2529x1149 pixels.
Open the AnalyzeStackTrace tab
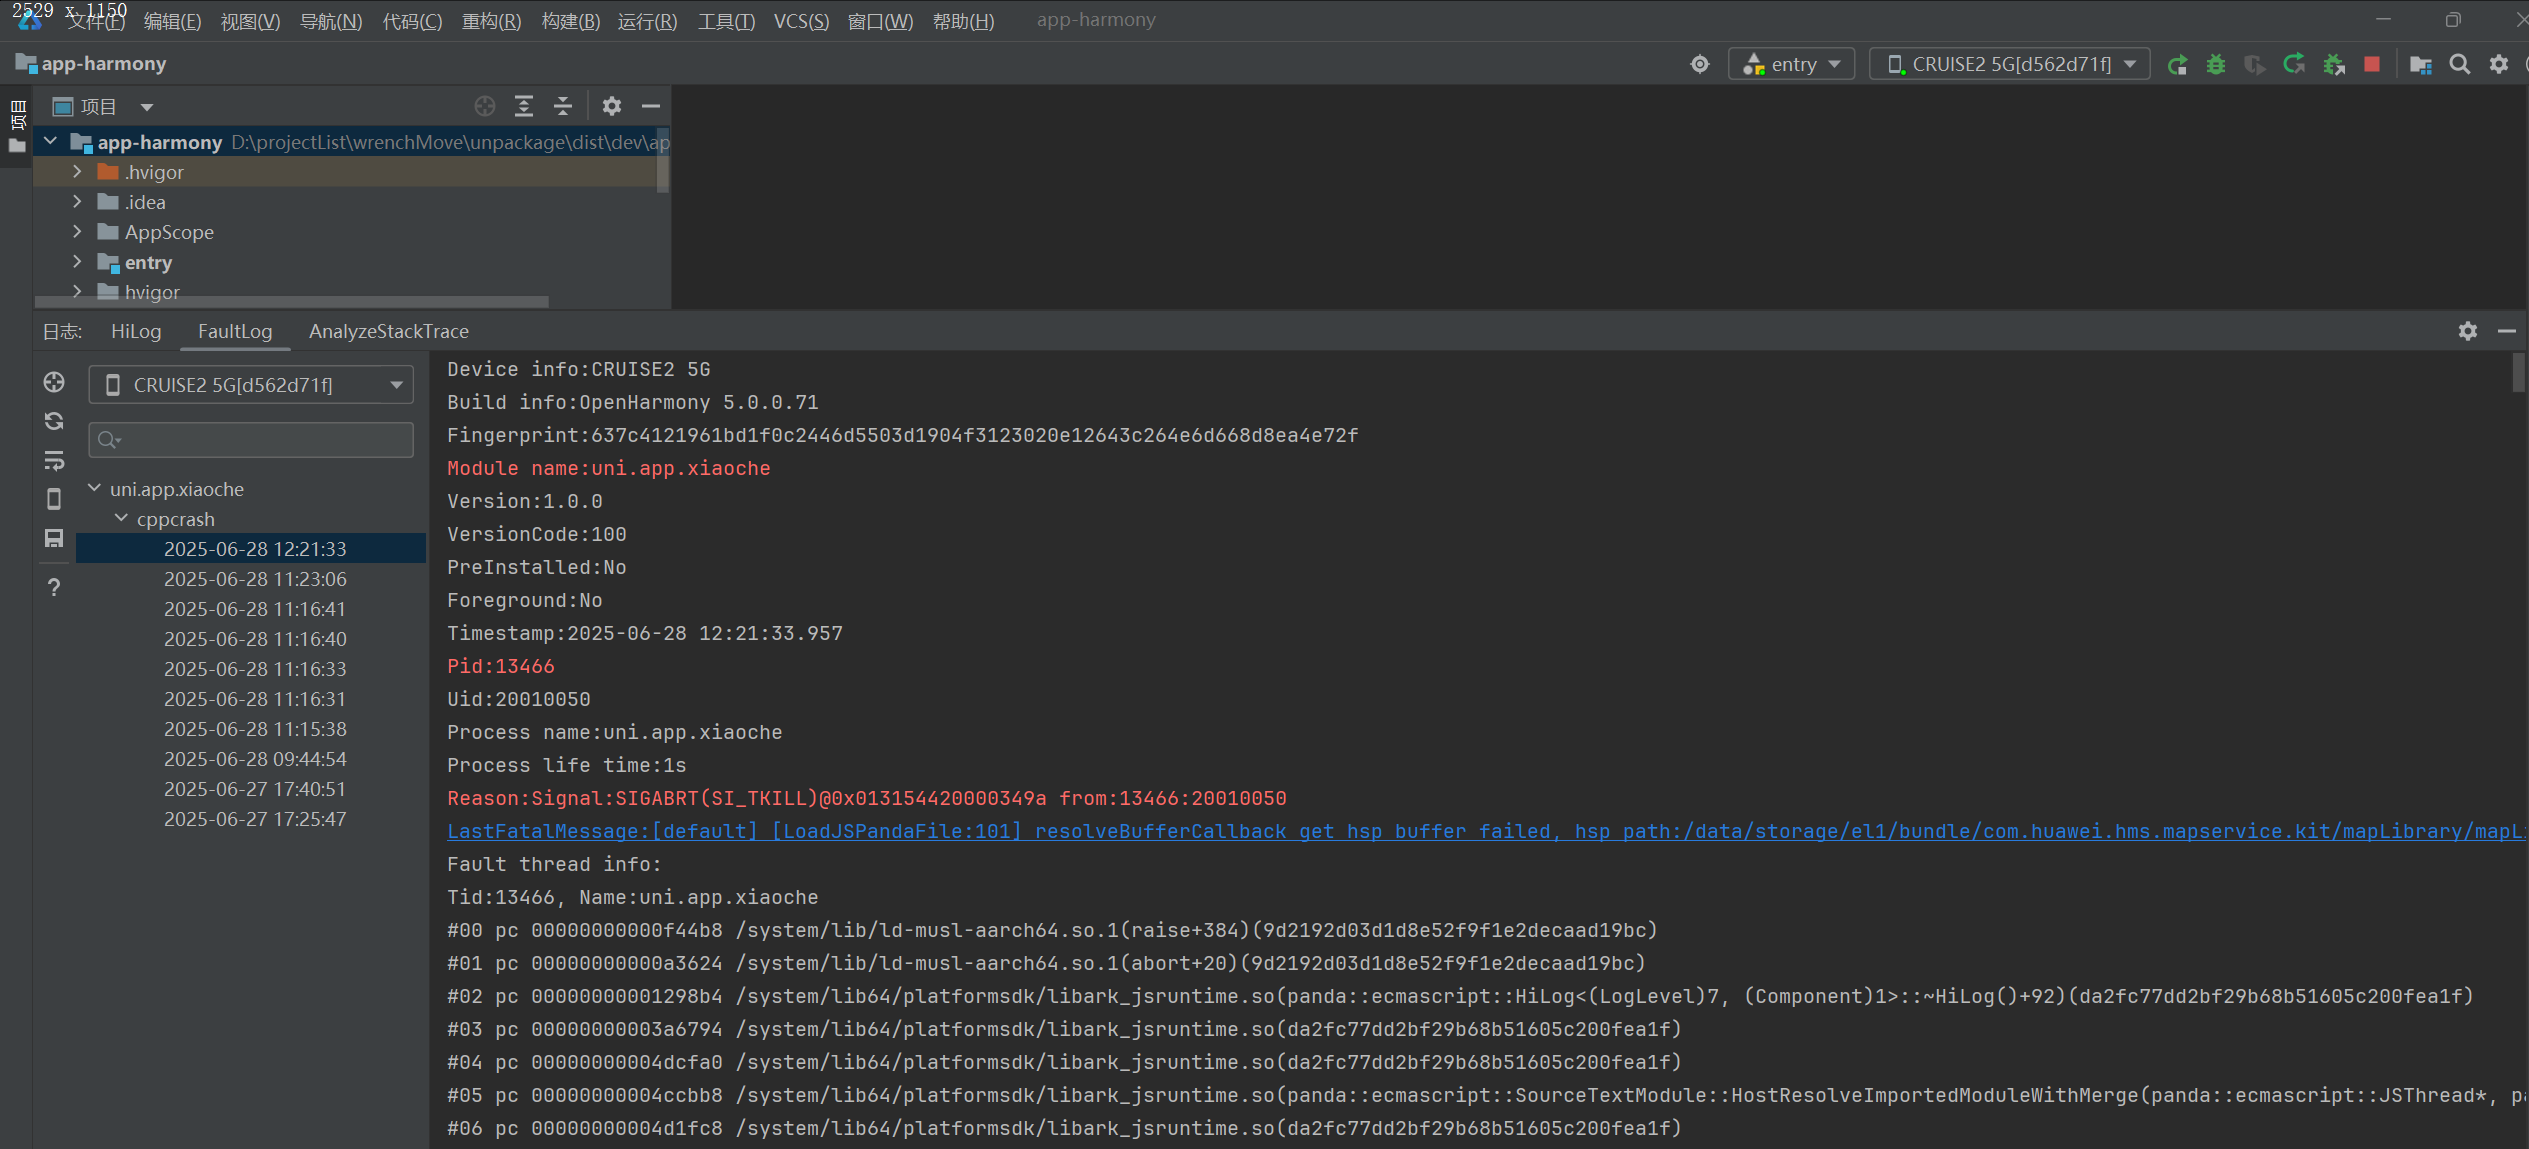pyautogui.click(x=389, y=331)
